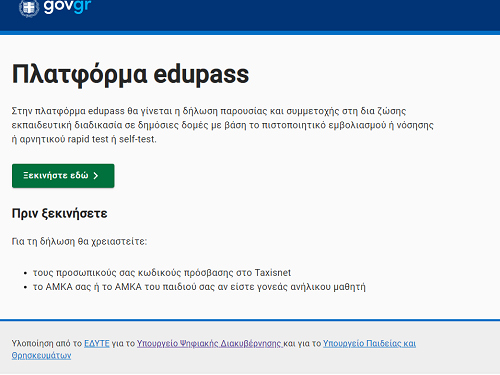500x375 pixels.
Task: Click intro paragraph starting Στην πλατφόρμα edupass
Action: point(223,125)
